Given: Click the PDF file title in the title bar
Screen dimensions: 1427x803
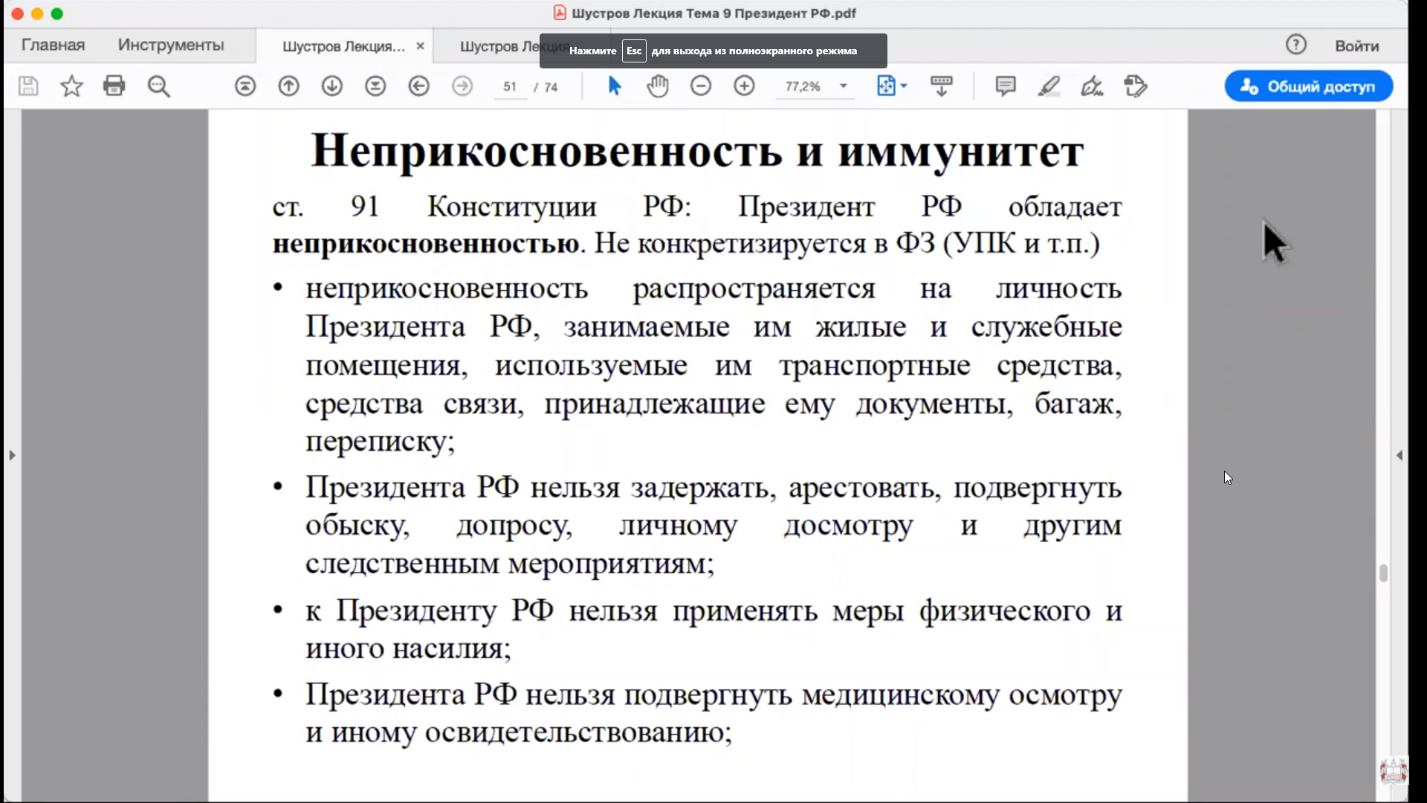Looking at the screenshot, I should pos(714,13).
